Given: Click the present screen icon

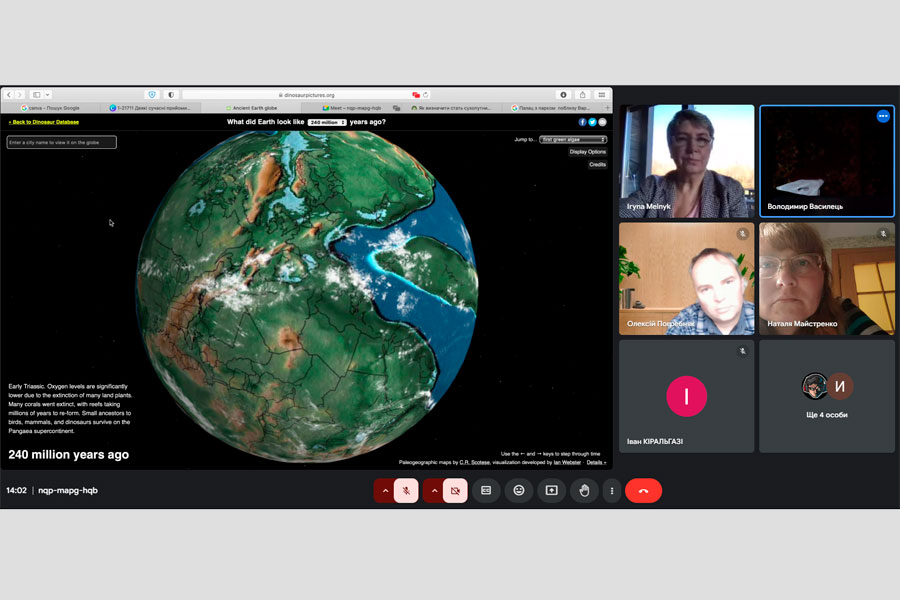Looking at the screenshot, I should [551, 491].
